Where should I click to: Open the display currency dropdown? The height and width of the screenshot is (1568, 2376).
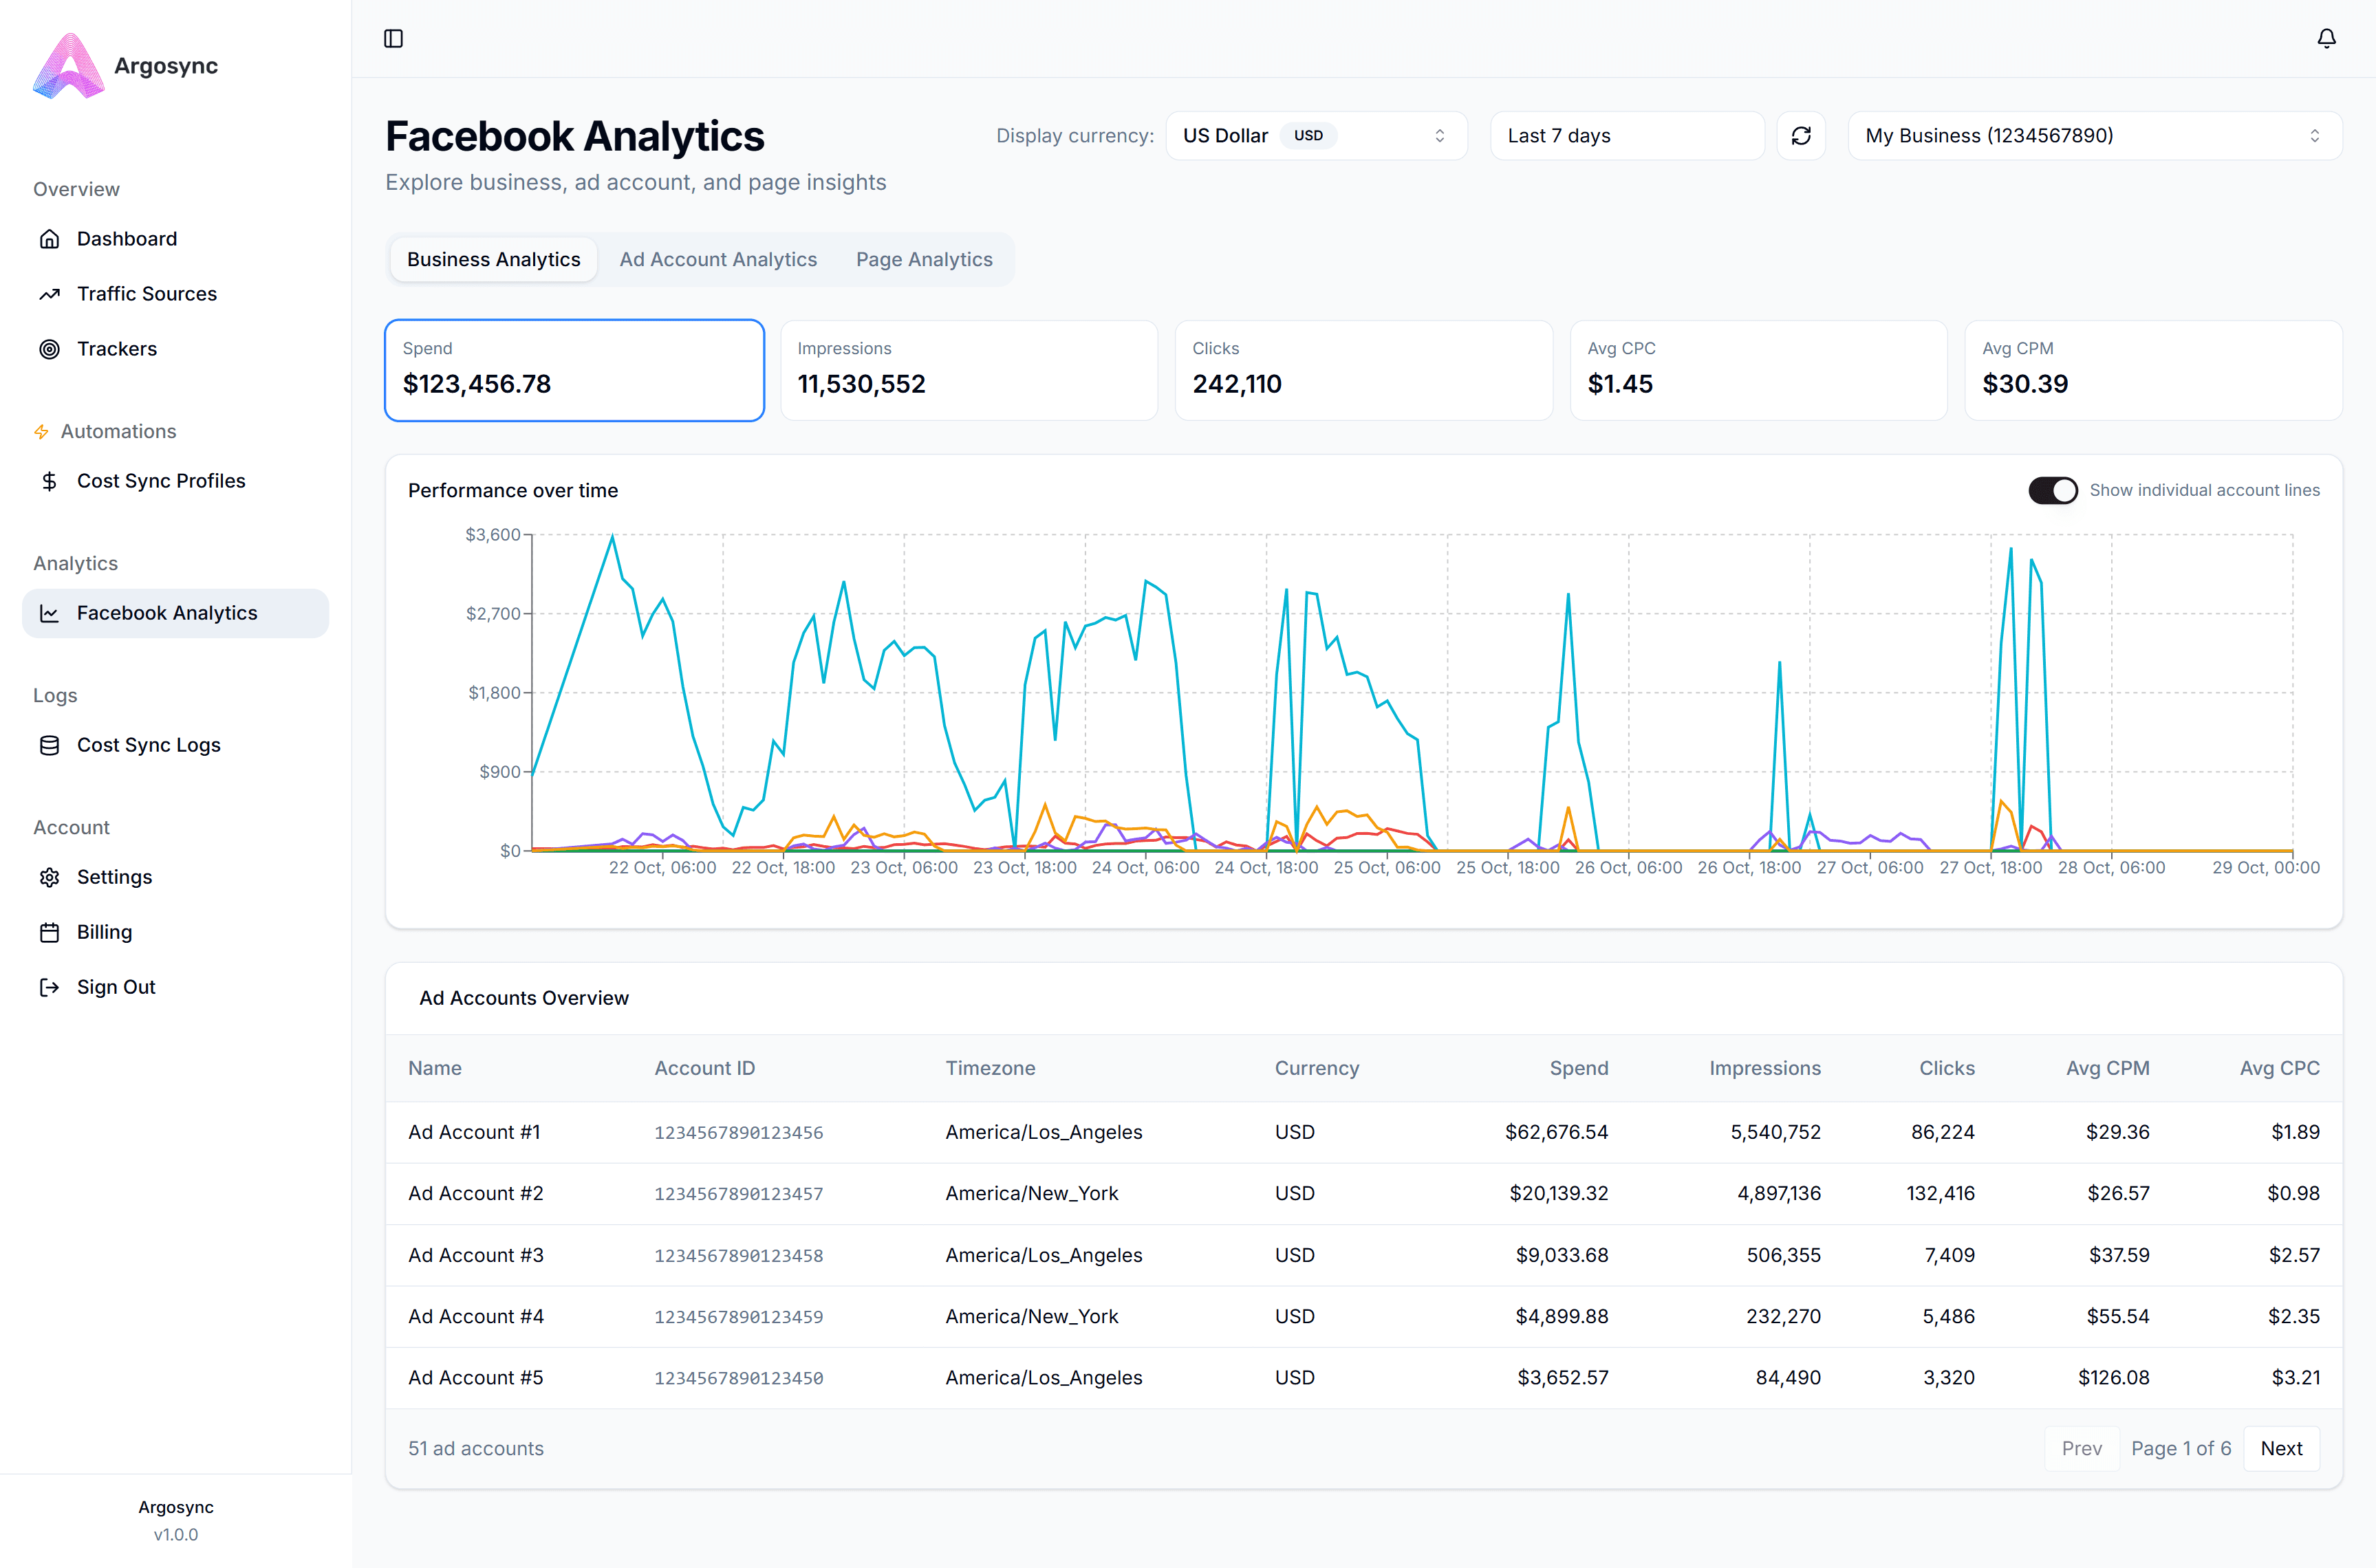pos(1316,135)
